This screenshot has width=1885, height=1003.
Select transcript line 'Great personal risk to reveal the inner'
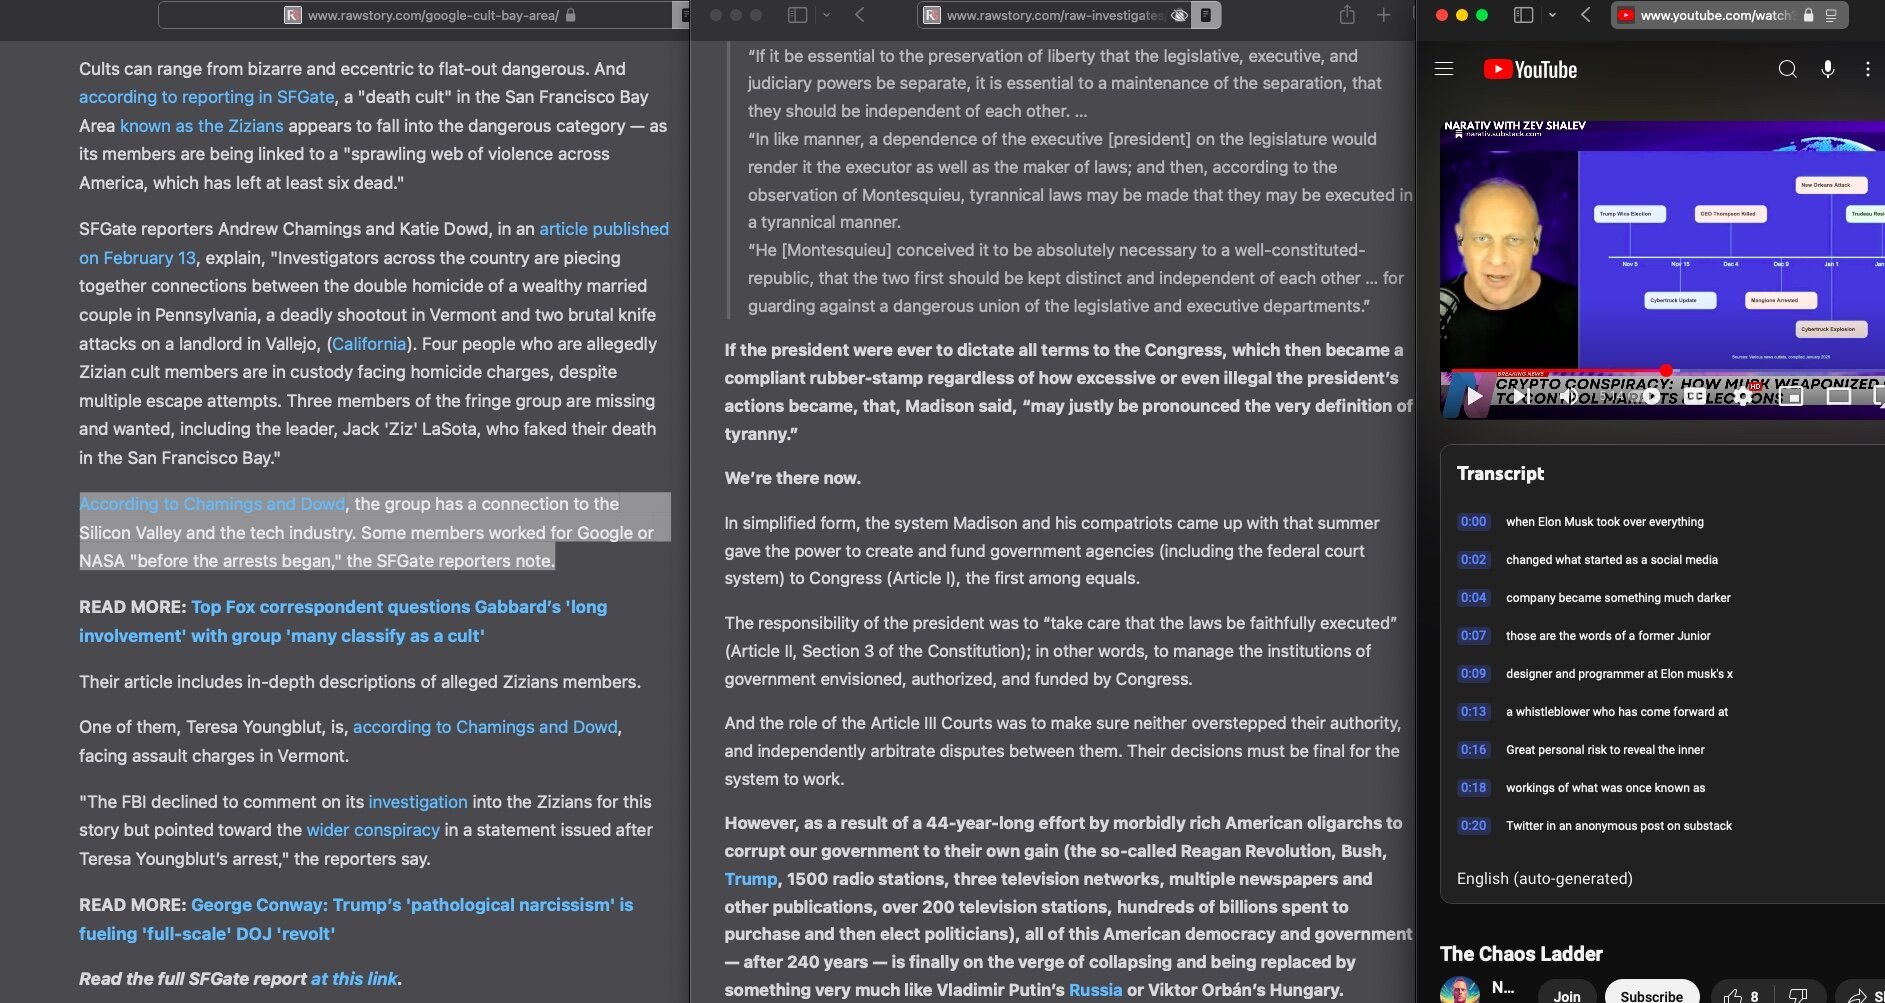(1605, 750)
